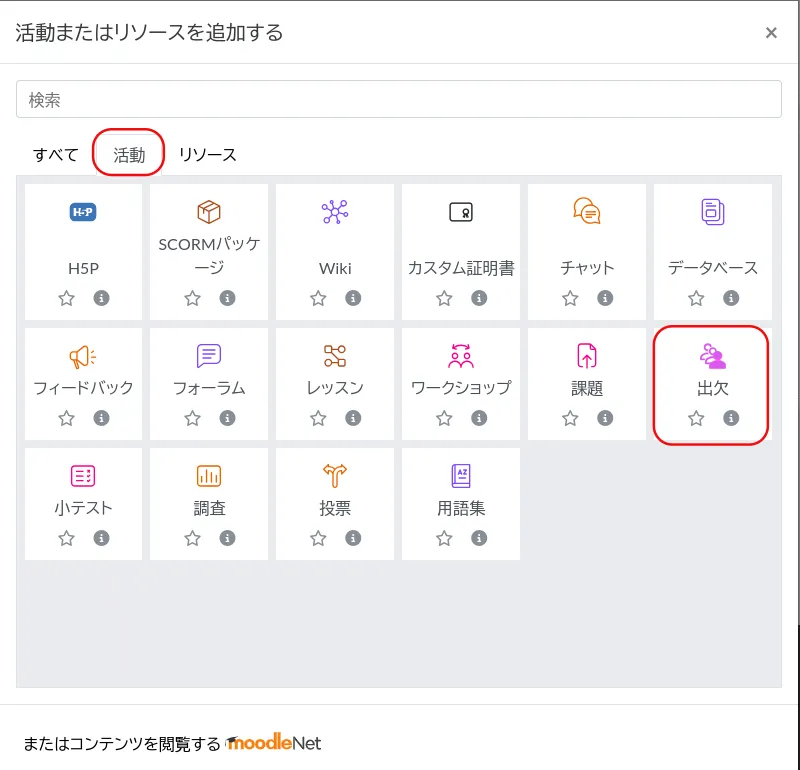Show info for カスタム証明書
This screenshot has height=770, width=800.
coord(479,298)
